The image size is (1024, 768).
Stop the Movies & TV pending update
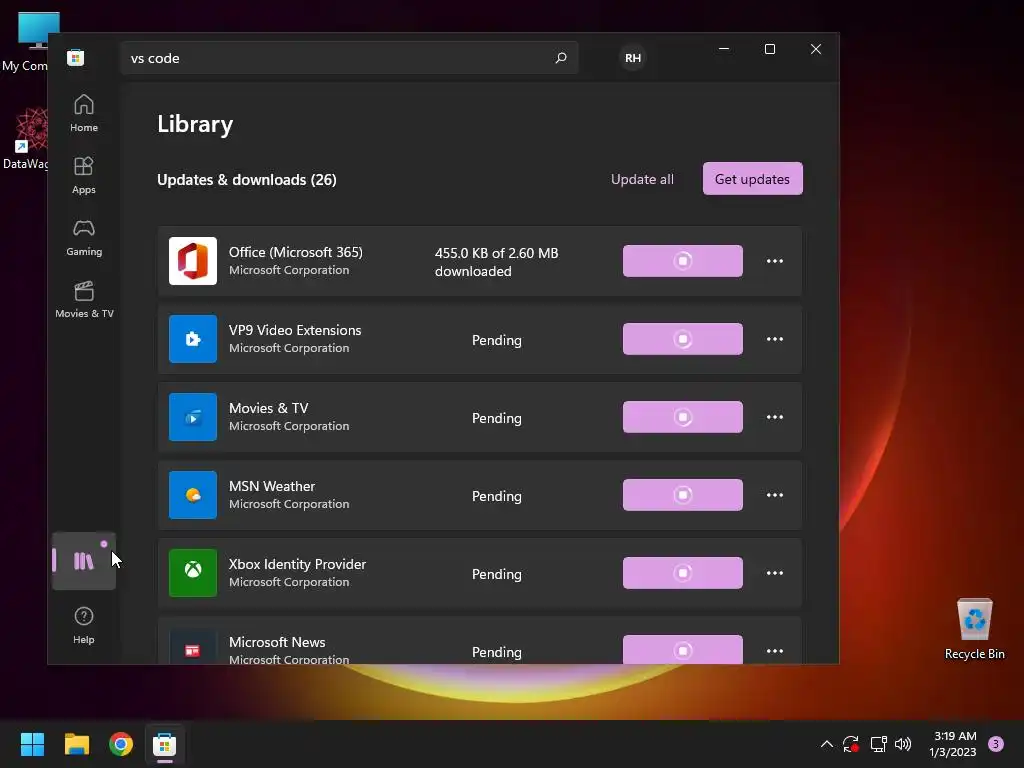(x=682, y=417)
